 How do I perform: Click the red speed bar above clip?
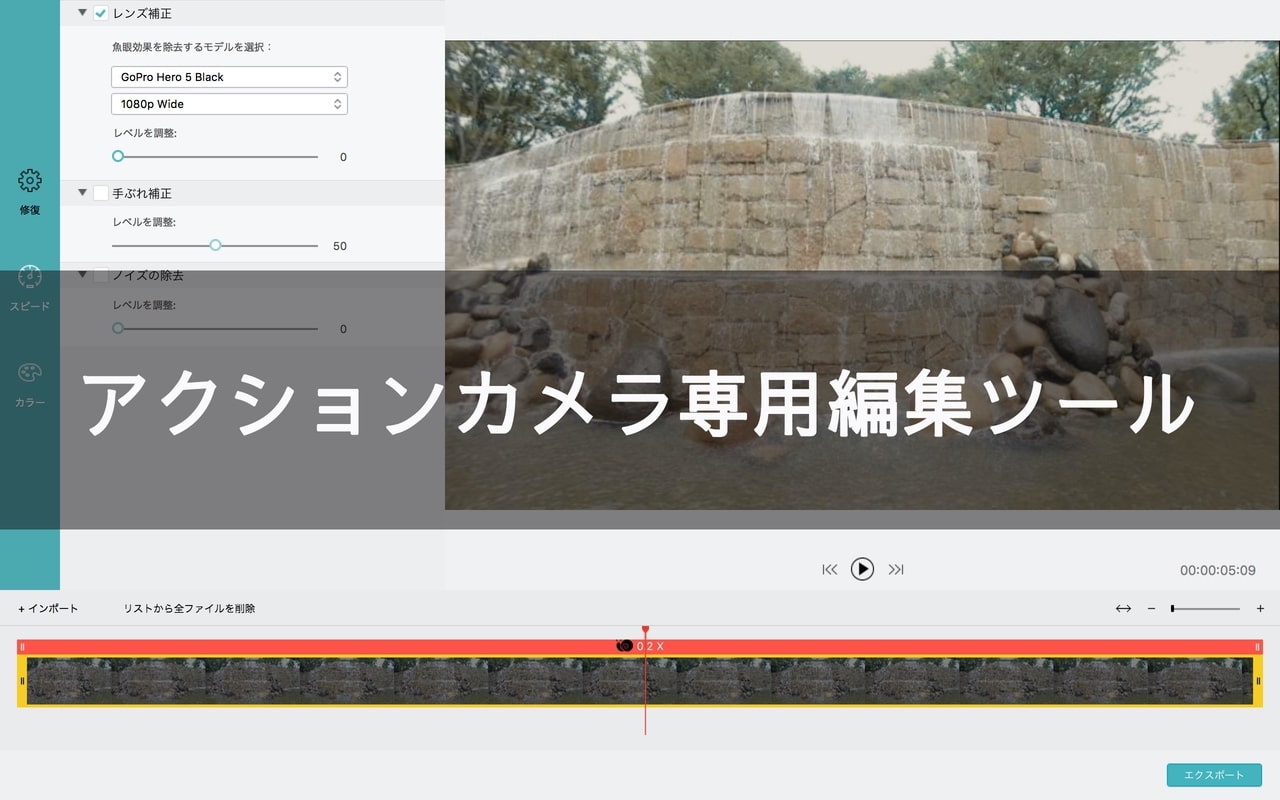coord(640,647)
